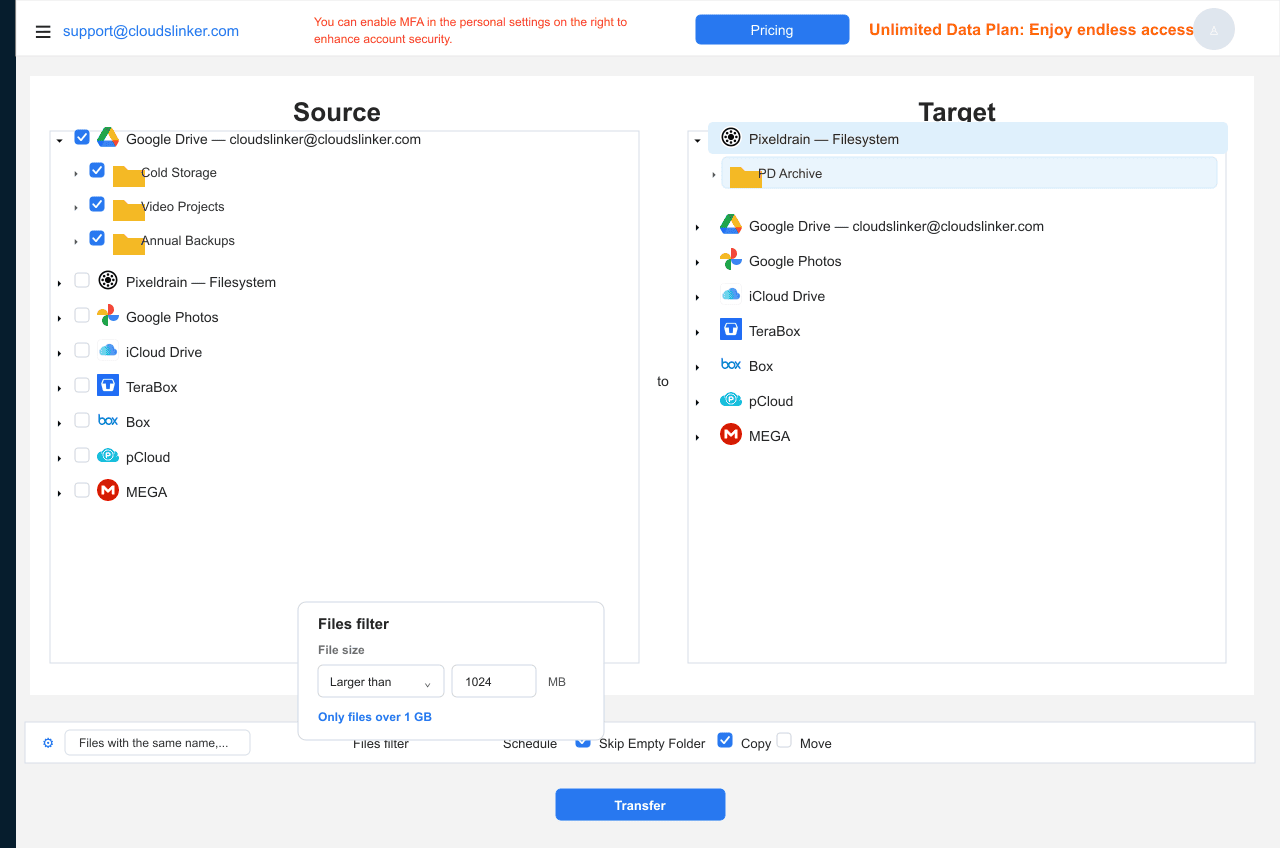This screenshot has height=848, width=1280.
Task: Click the Google Photos icon in Target
Action: point(731,260)
